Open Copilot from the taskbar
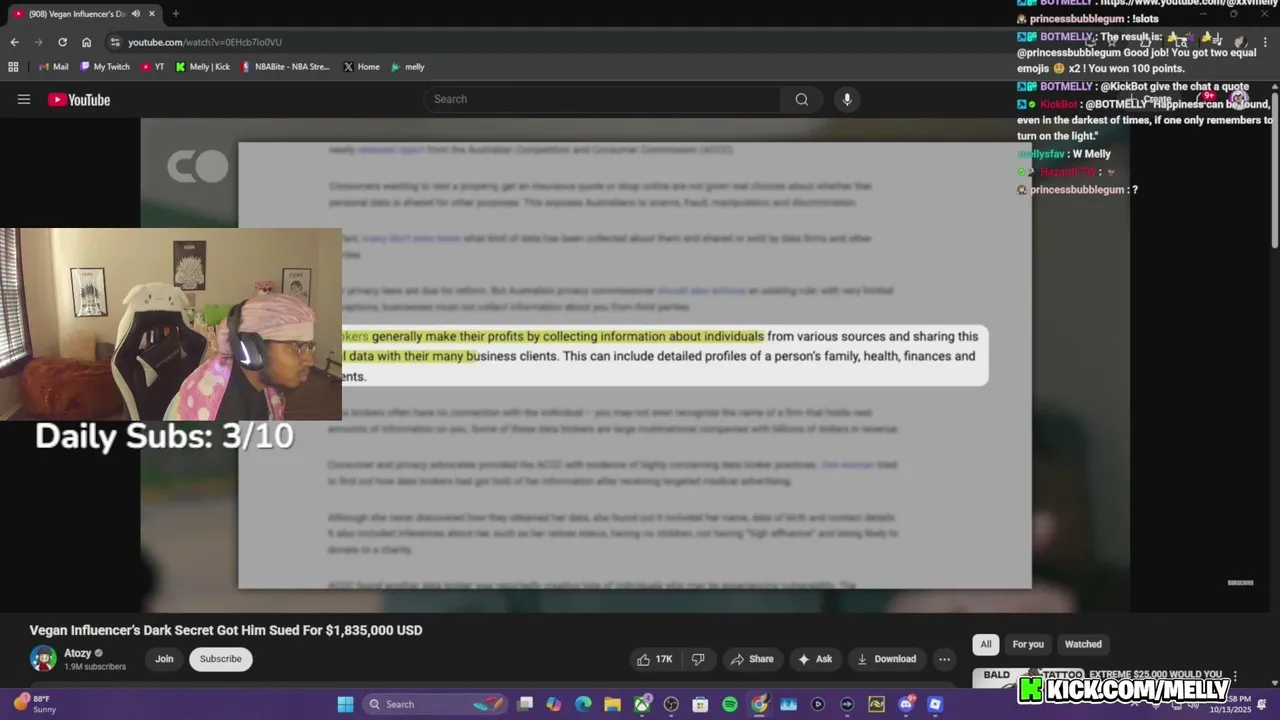The height and width of the screenshot is (720, 1280). point(554,704)
